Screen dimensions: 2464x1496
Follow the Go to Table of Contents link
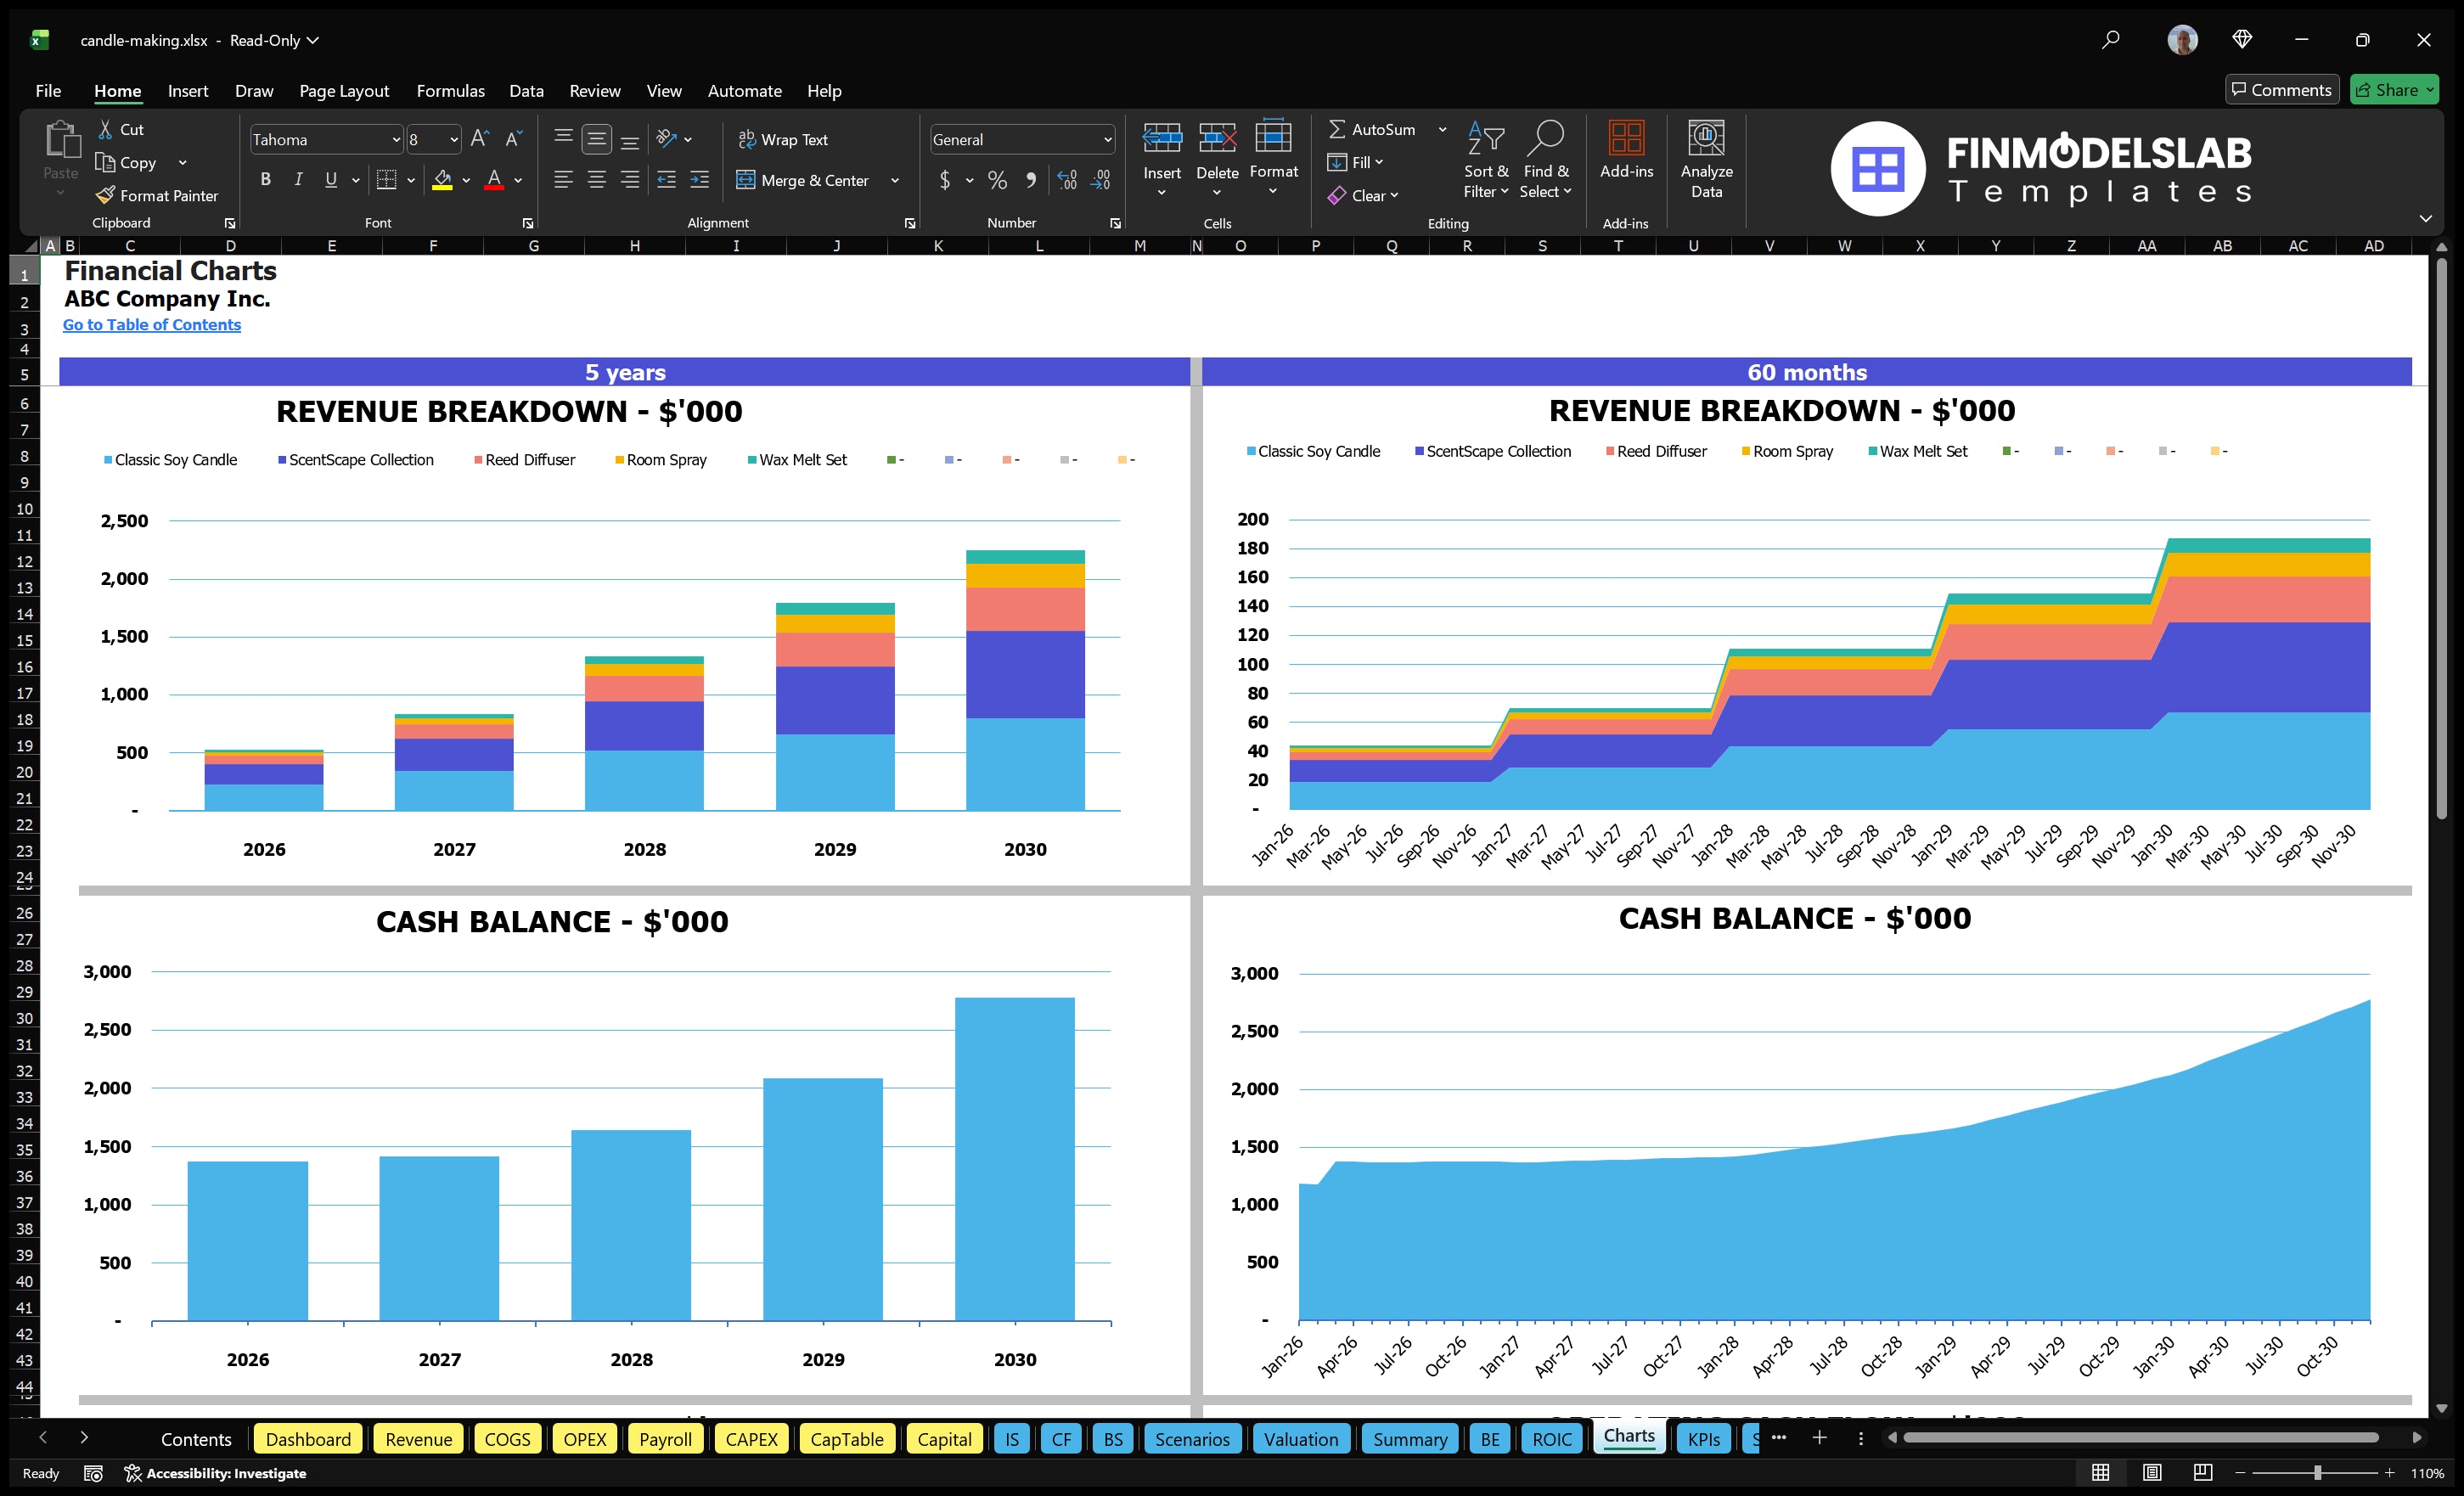tap(152, 324)
